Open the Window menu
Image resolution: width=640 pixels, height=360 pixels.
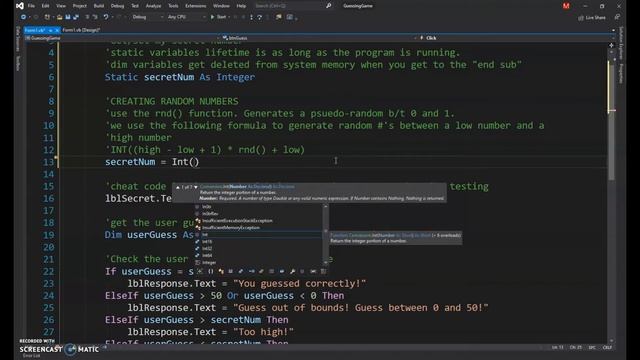click(x=221, y=6)
